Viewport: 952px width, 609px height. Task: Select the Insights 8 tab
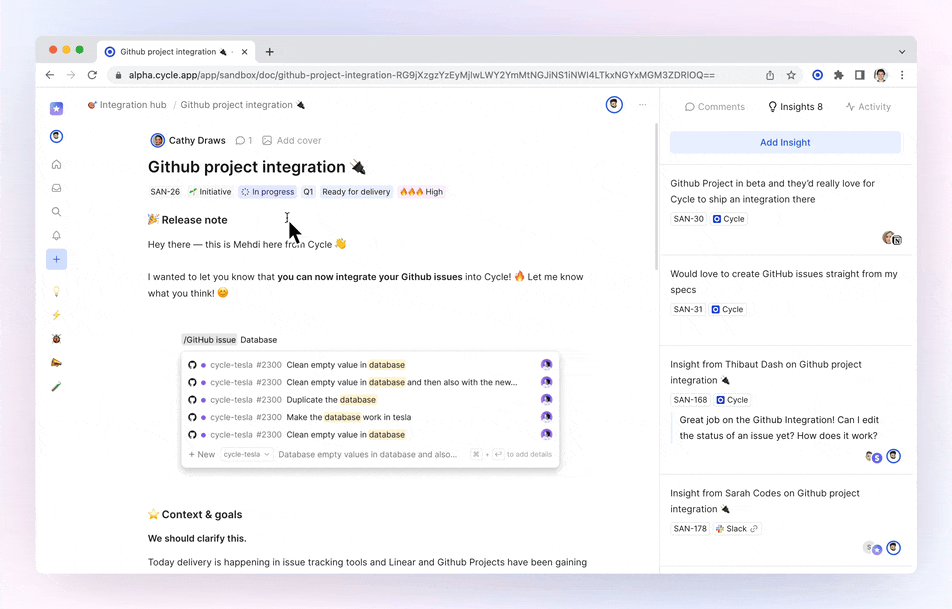(795, 107)
